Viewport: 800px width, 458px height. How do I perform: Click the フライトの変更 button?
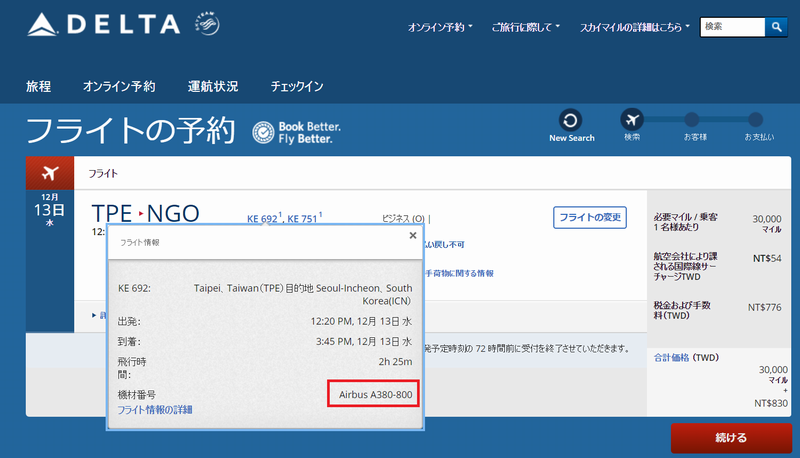(x=590, y=217)
